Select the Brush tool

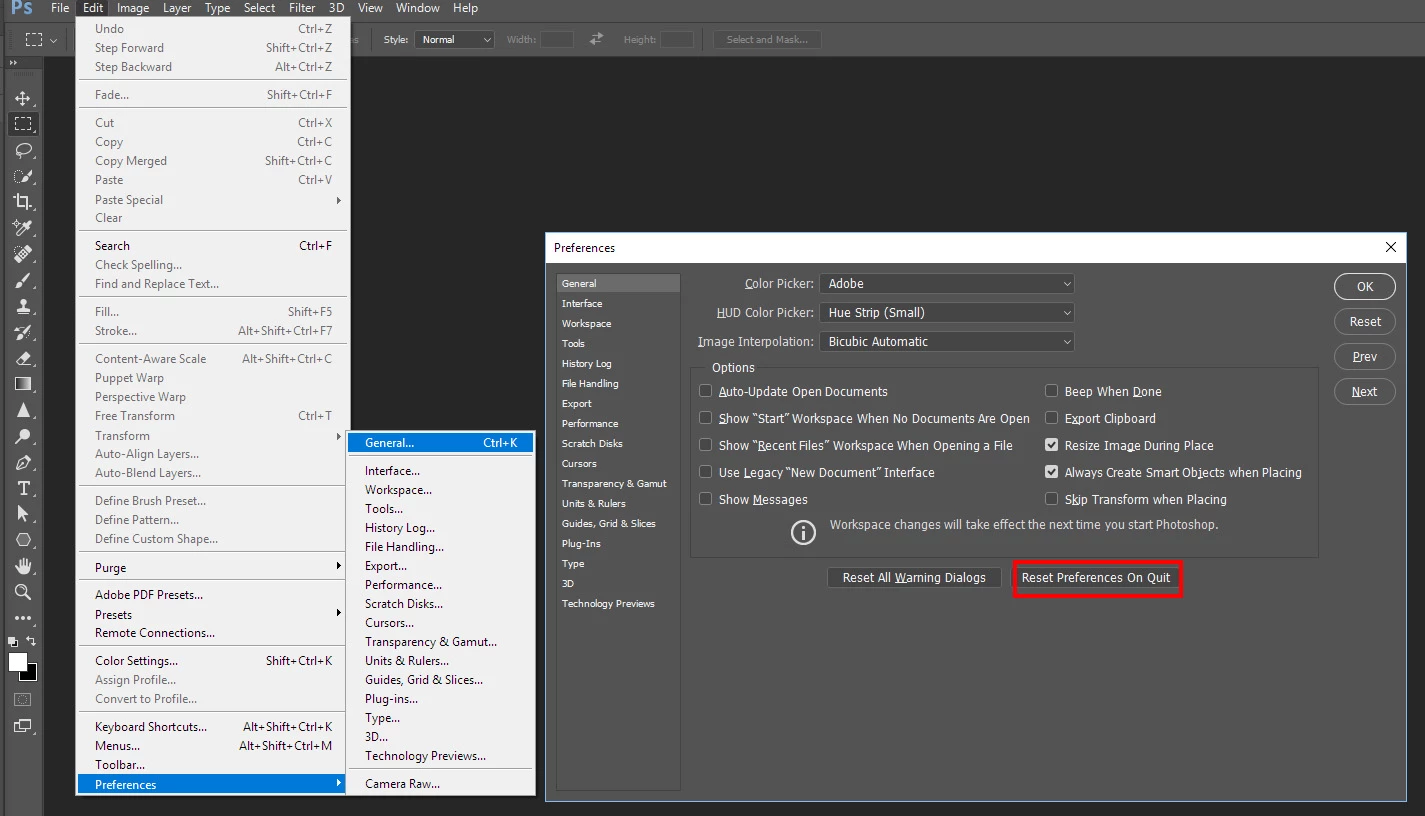(x=22, y=280)
